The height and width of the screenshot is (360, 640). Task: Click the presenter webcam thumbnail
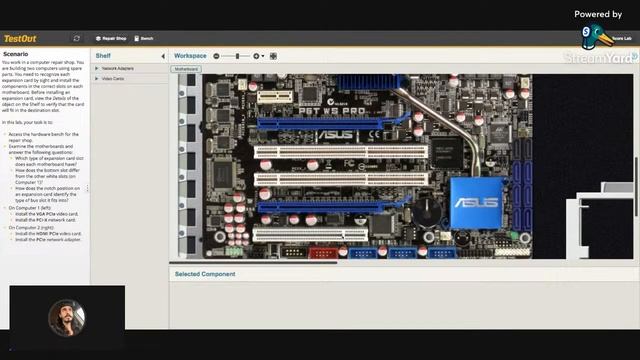[67, 318]
